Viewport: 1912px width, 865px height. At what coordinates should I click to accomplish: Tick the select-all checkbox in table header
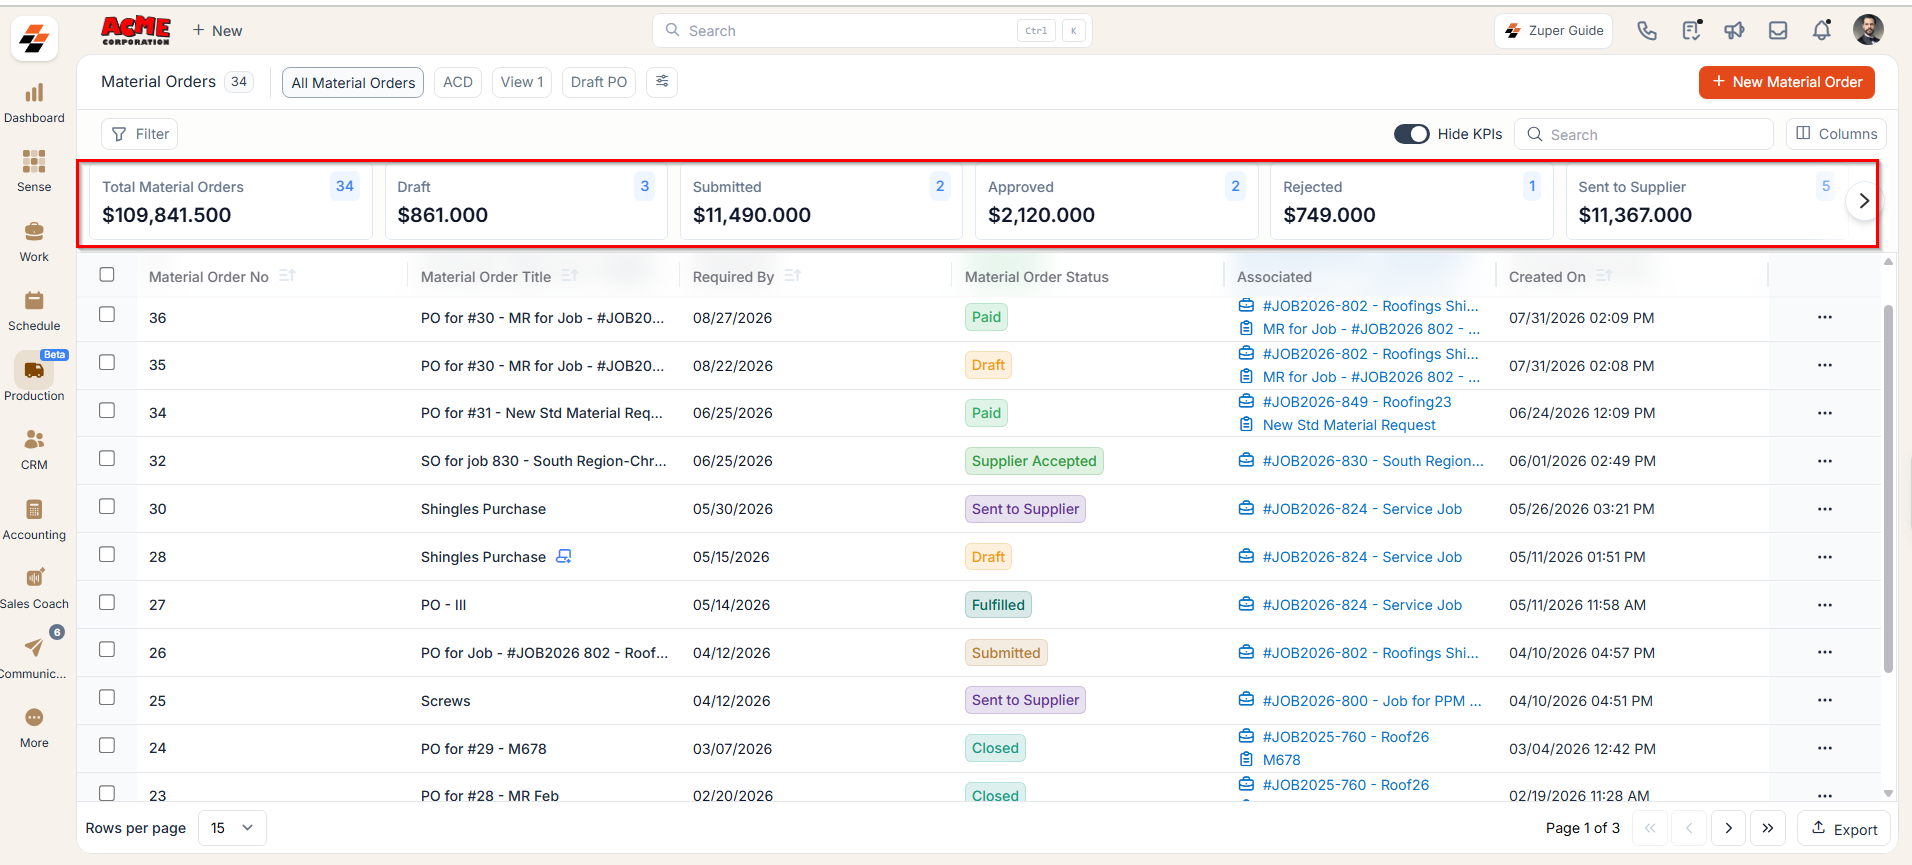click(107, 274)
